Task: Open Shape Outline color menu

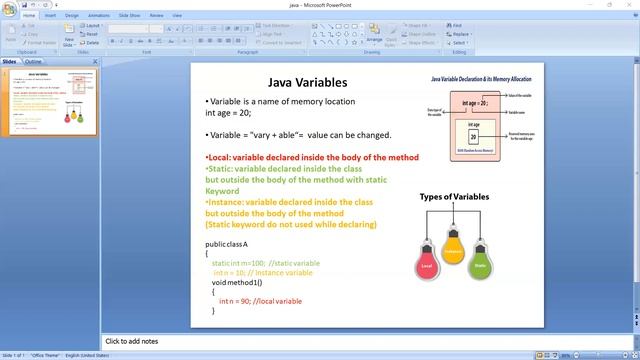Action: pyautogui.click(x=420, y=34)
